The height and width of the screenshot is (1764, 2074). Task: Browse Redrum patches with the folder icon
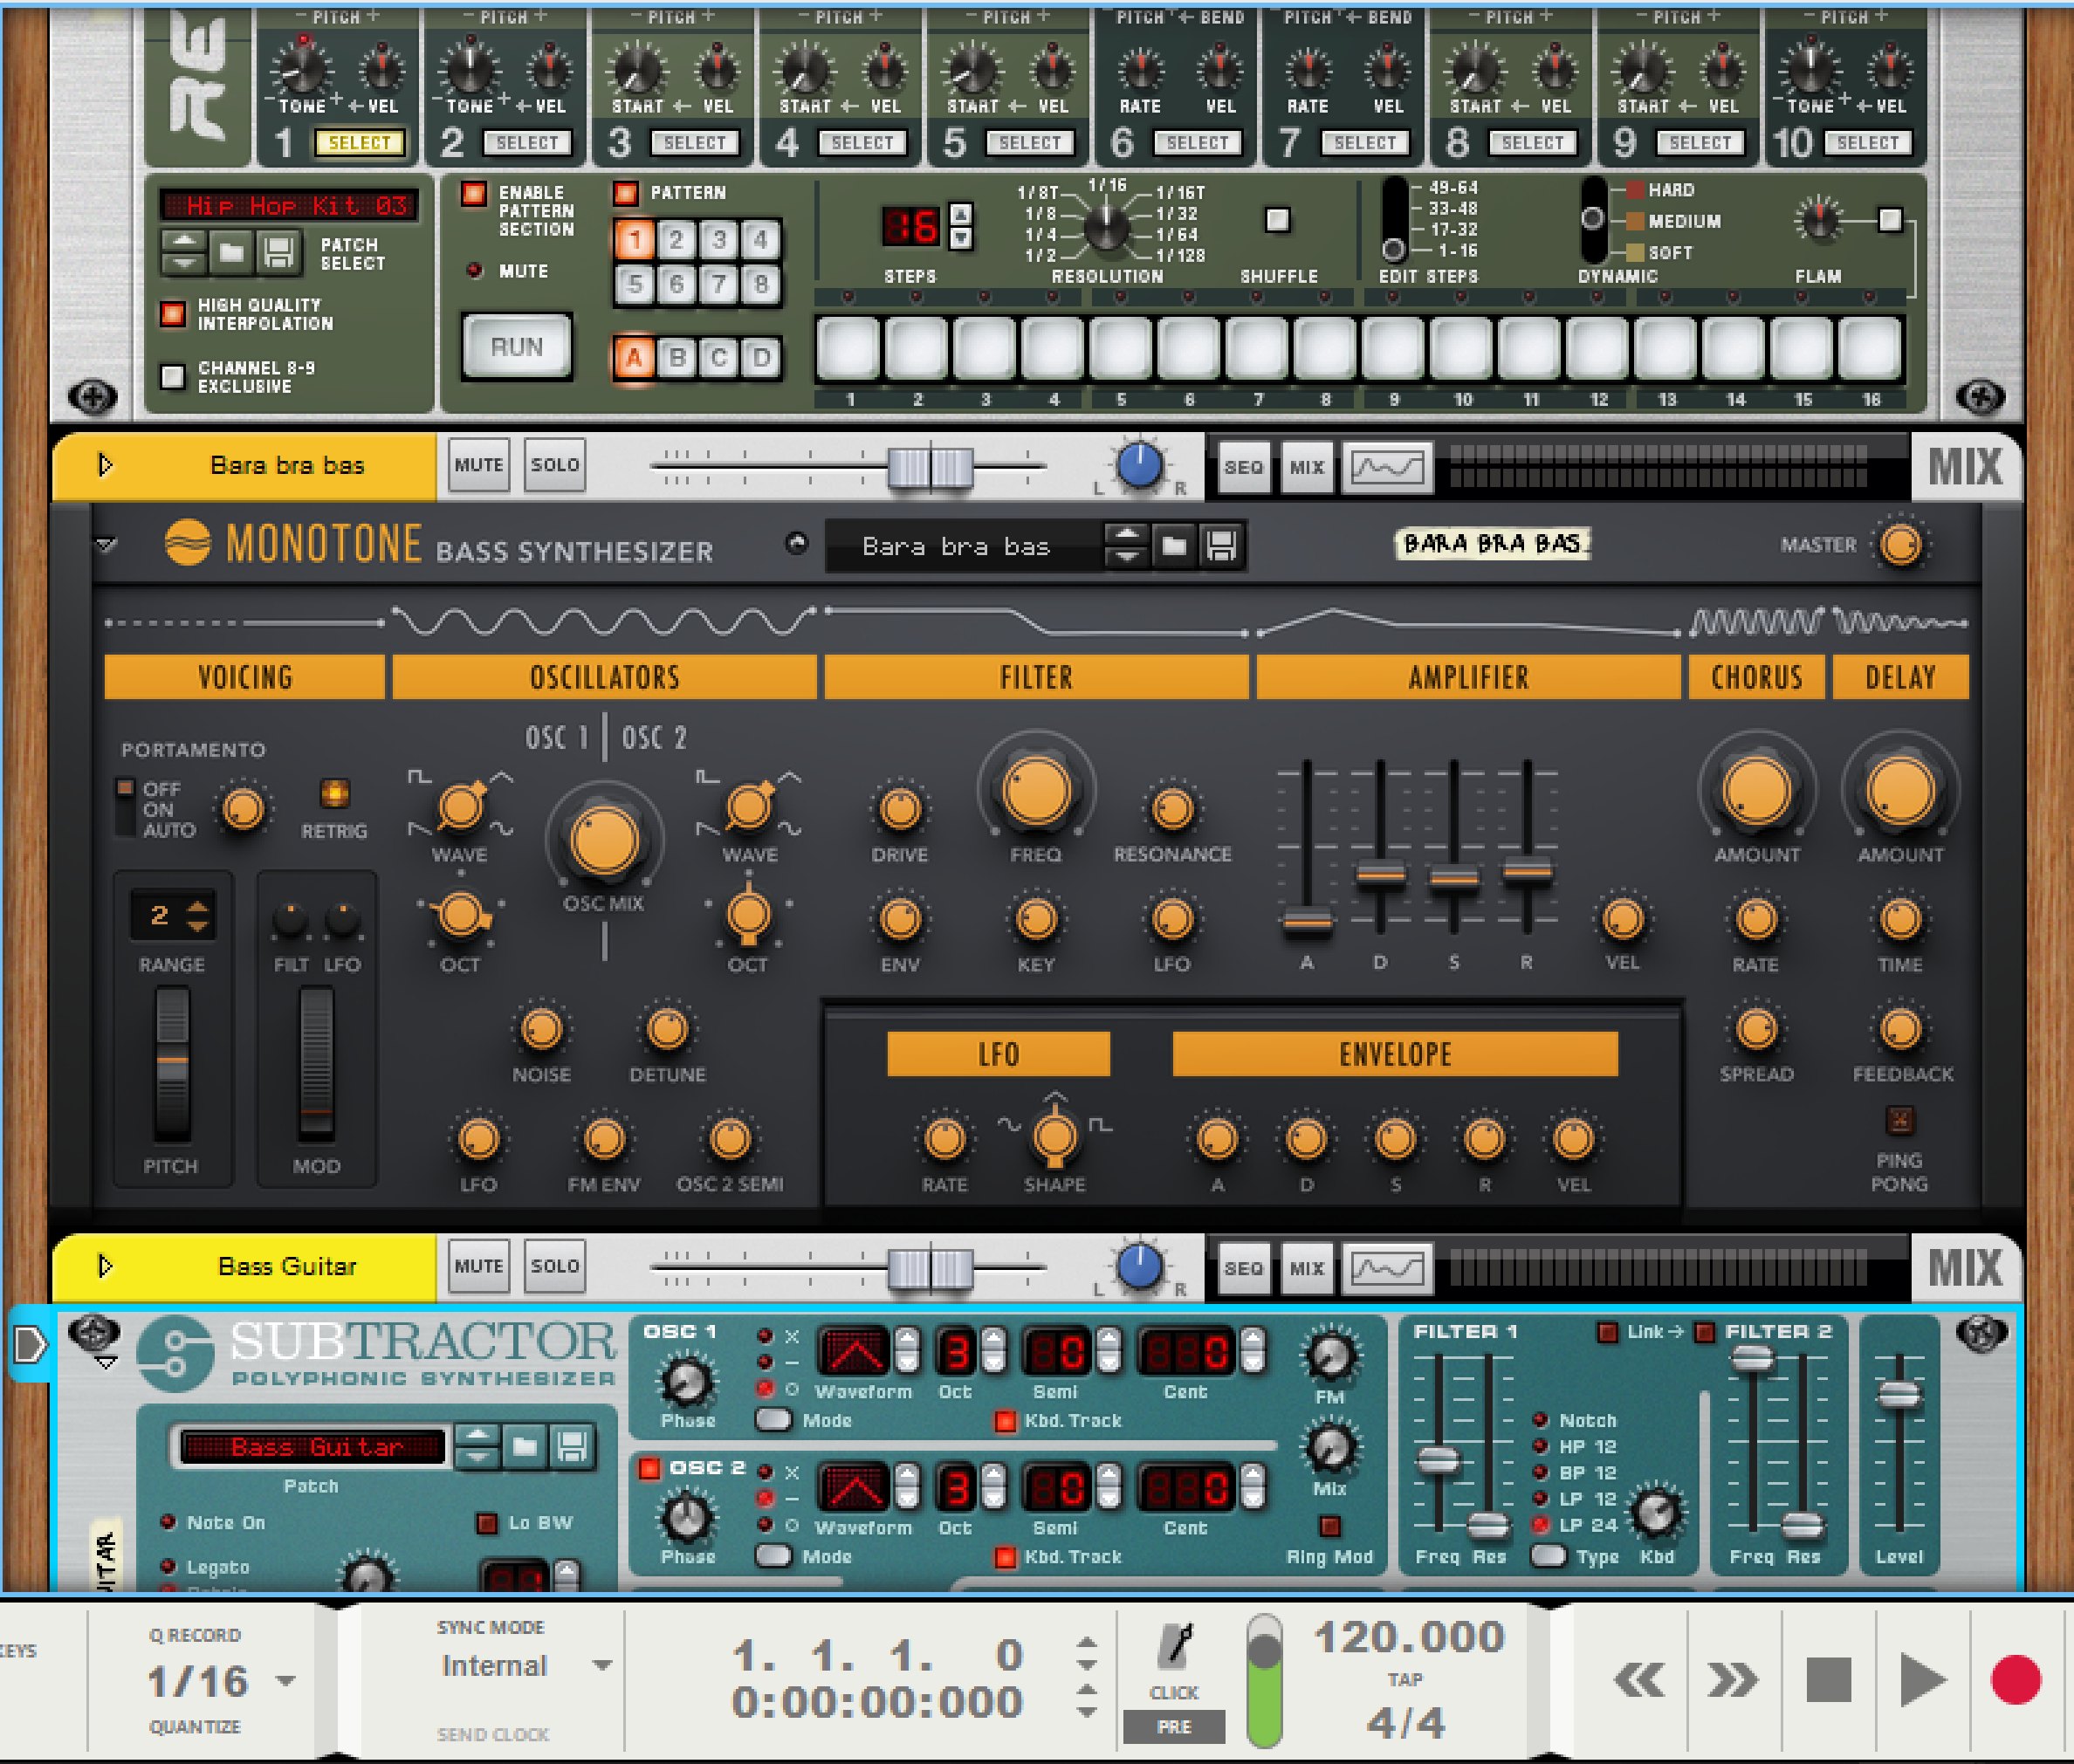(x=232, y=252)
